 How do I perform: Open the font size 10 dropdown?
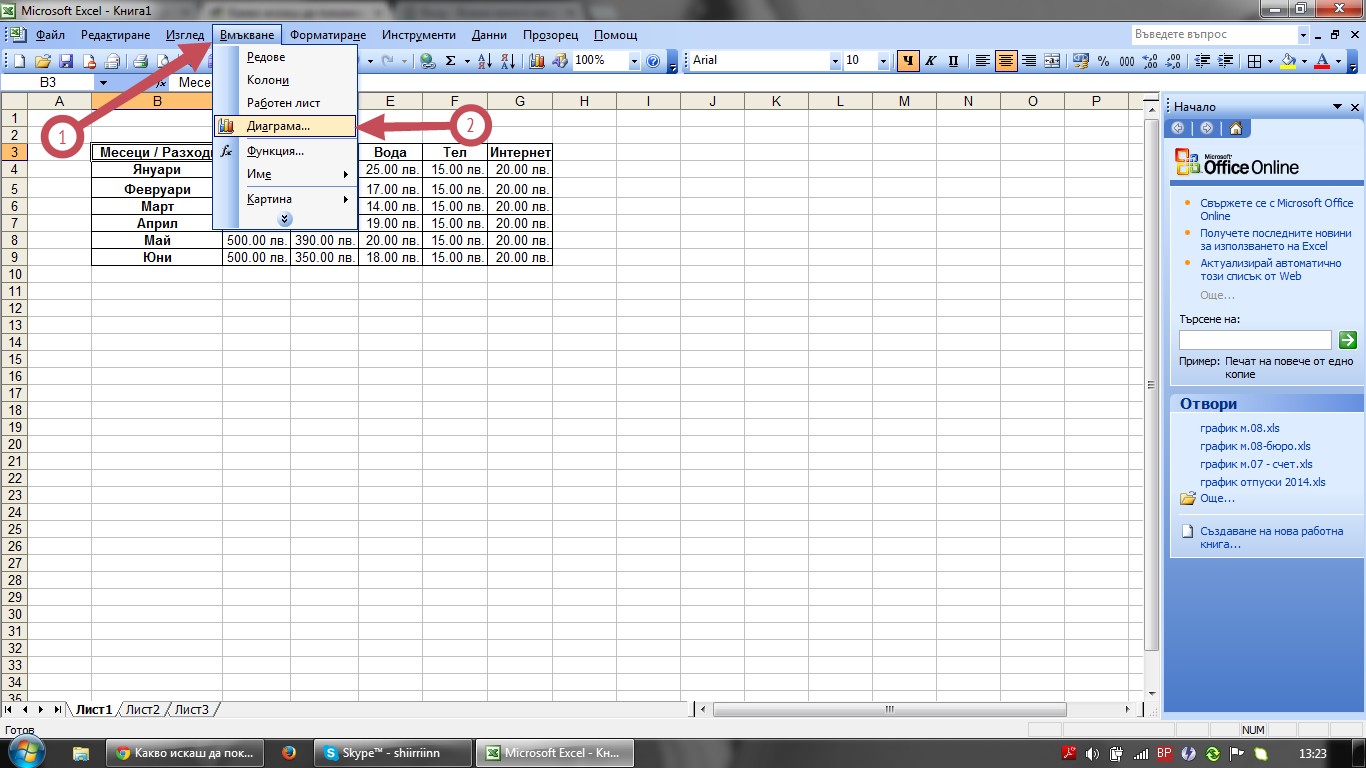coord(883,61)
